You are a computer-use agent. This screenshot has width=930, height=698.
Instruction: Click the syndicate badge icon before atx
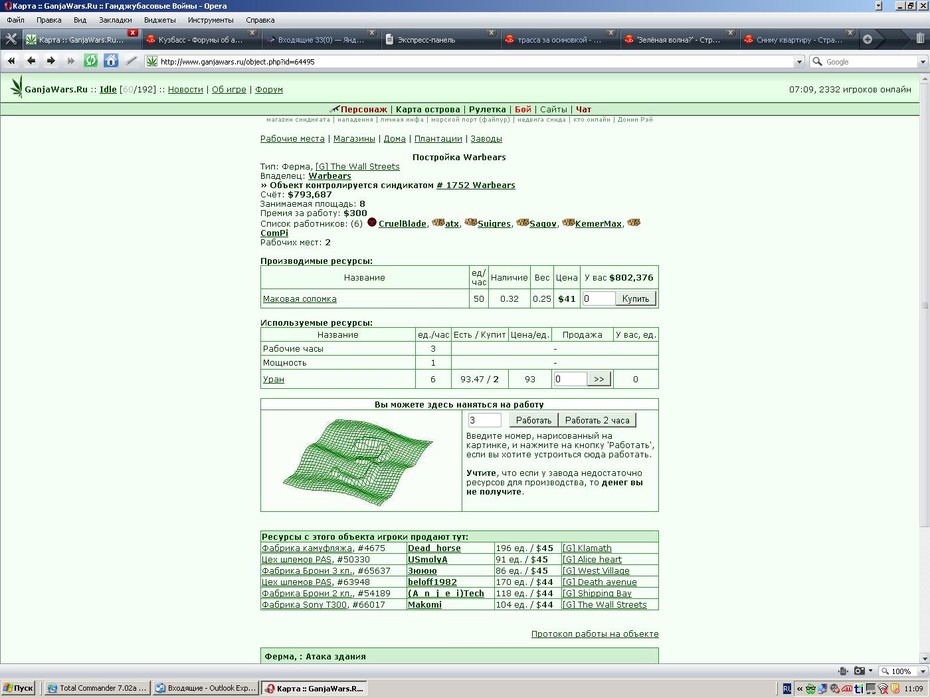(438, 222)
